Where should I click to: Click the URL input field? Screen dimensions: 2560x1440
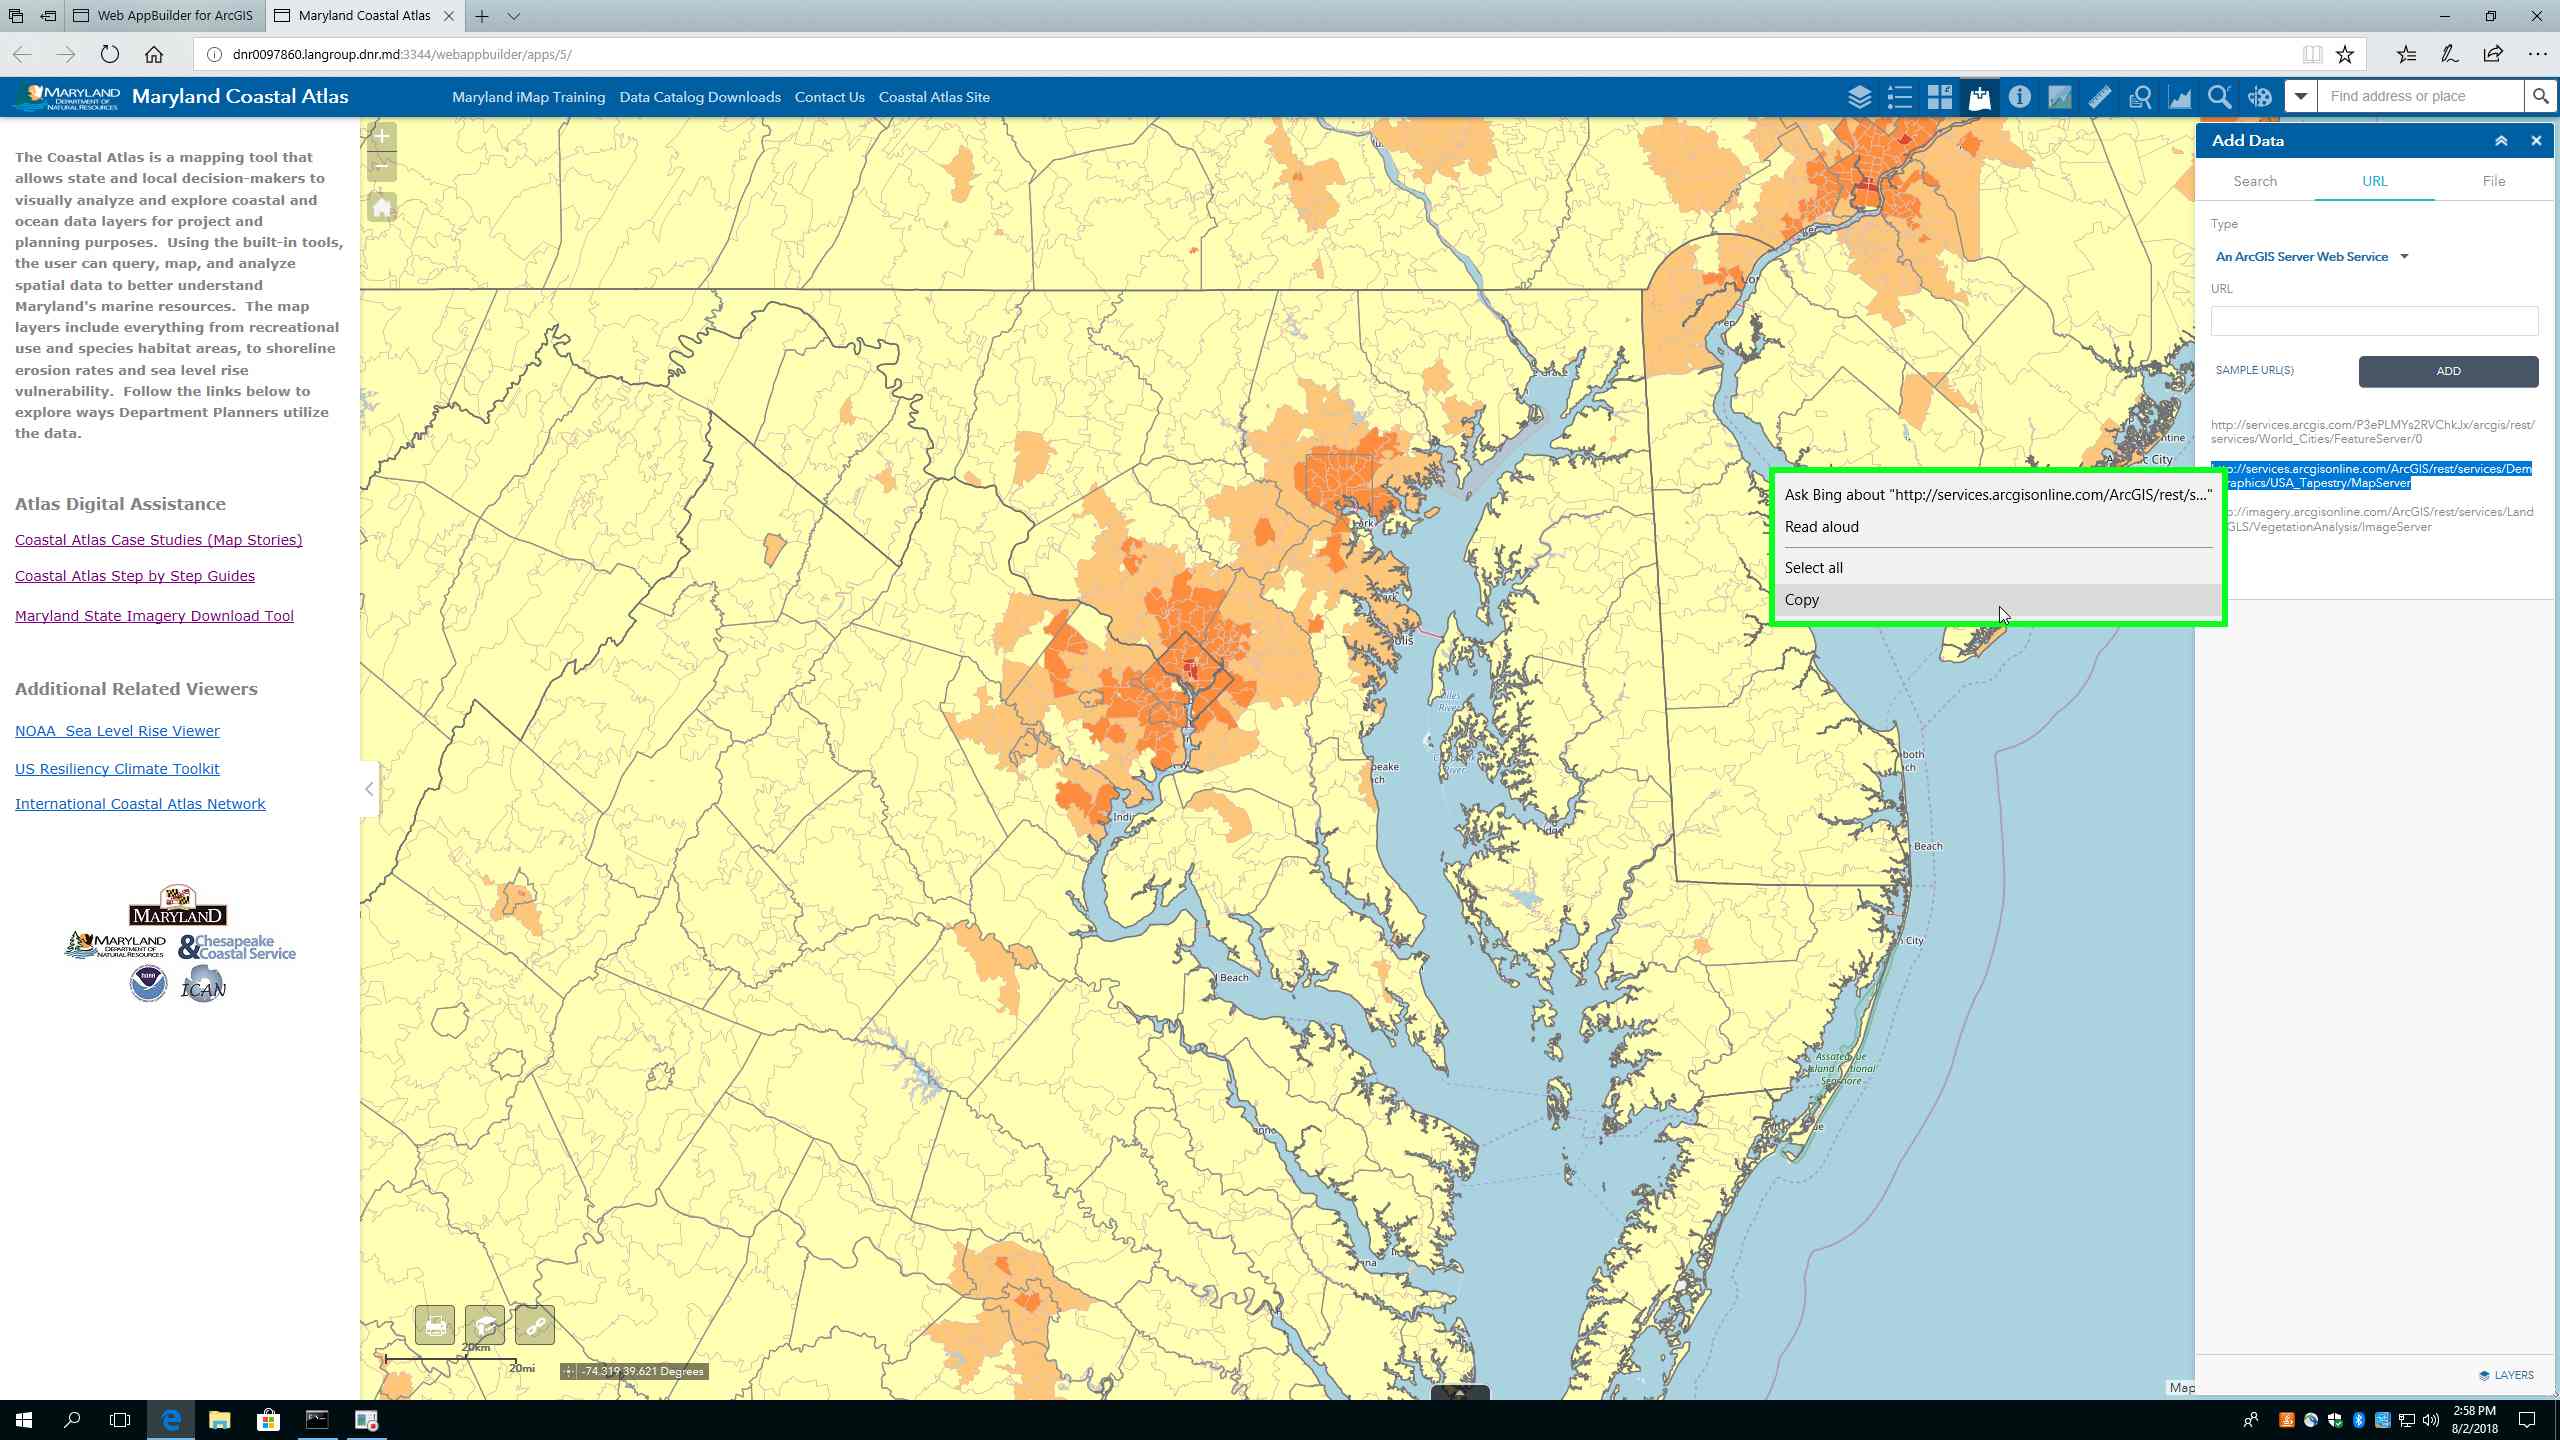(2373, 321)
